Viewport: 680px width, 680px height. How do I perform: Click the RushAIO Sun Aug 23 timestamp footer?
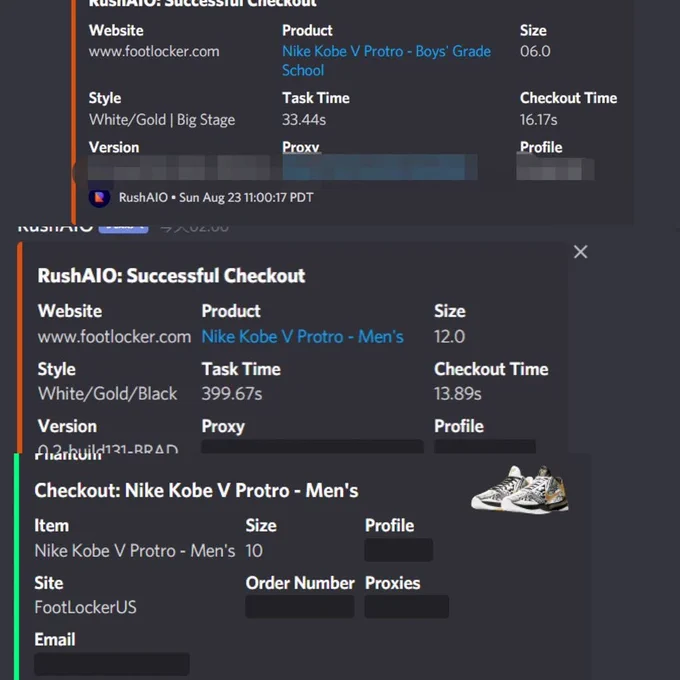[x=216, y=198]
